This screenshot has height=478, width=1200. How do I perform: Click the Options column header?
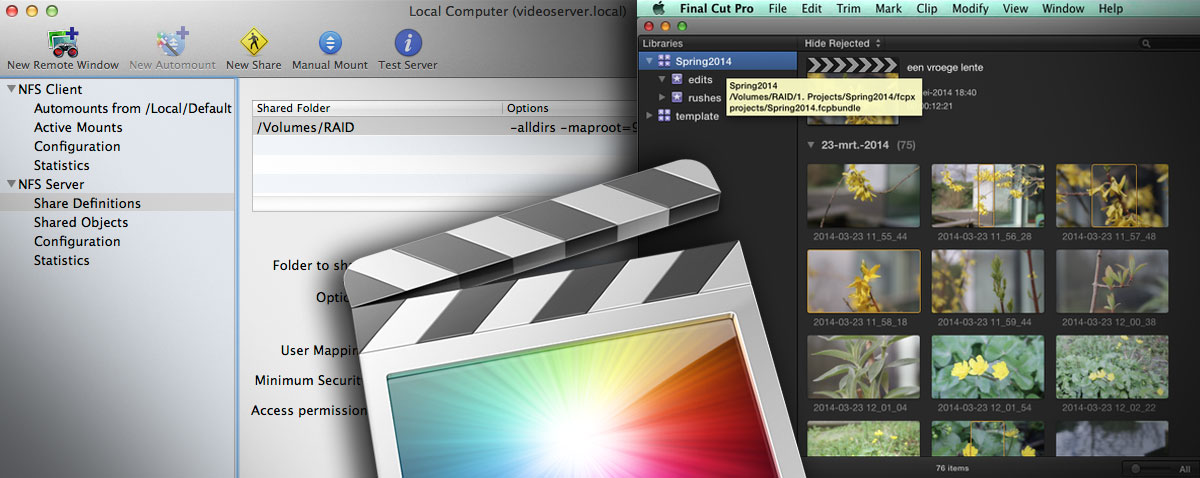click(x=570, y=108)
